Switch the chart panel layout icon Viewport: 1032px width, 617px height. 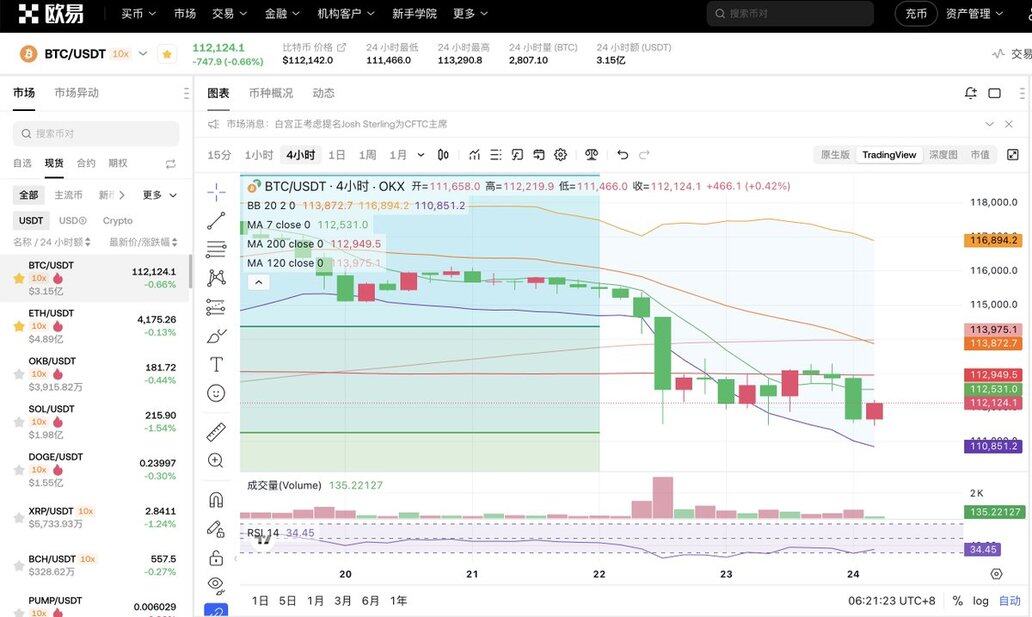[x=994, y=93]
